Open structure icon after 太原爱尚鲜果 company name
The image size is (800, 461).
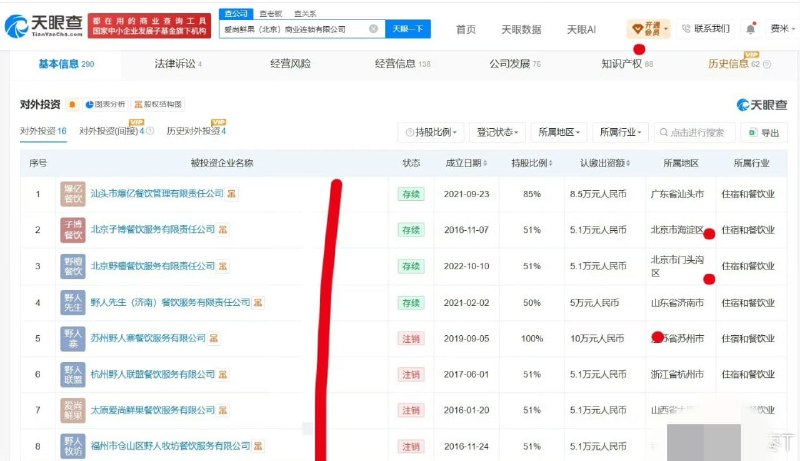click(223, 410)
